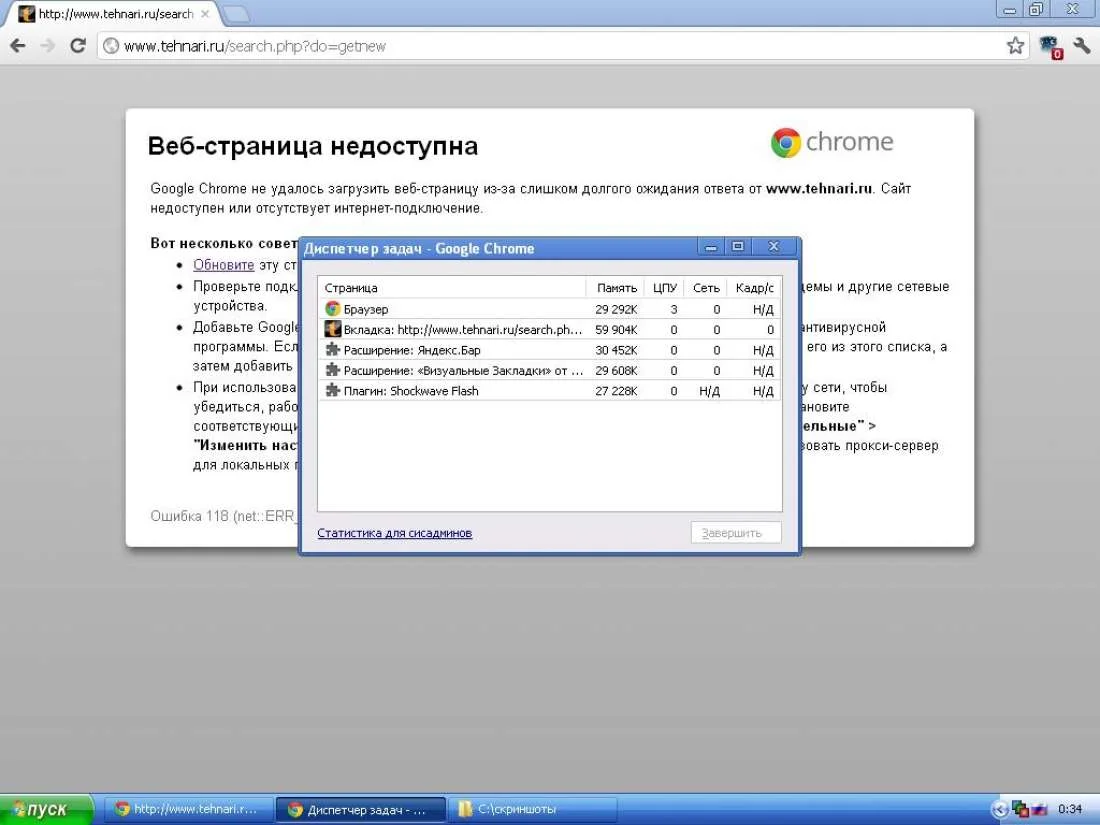Open the Chrome wrench settings menu
Image resolution: width=1100 pixels, height=825 pixels.
point(1082,46)
